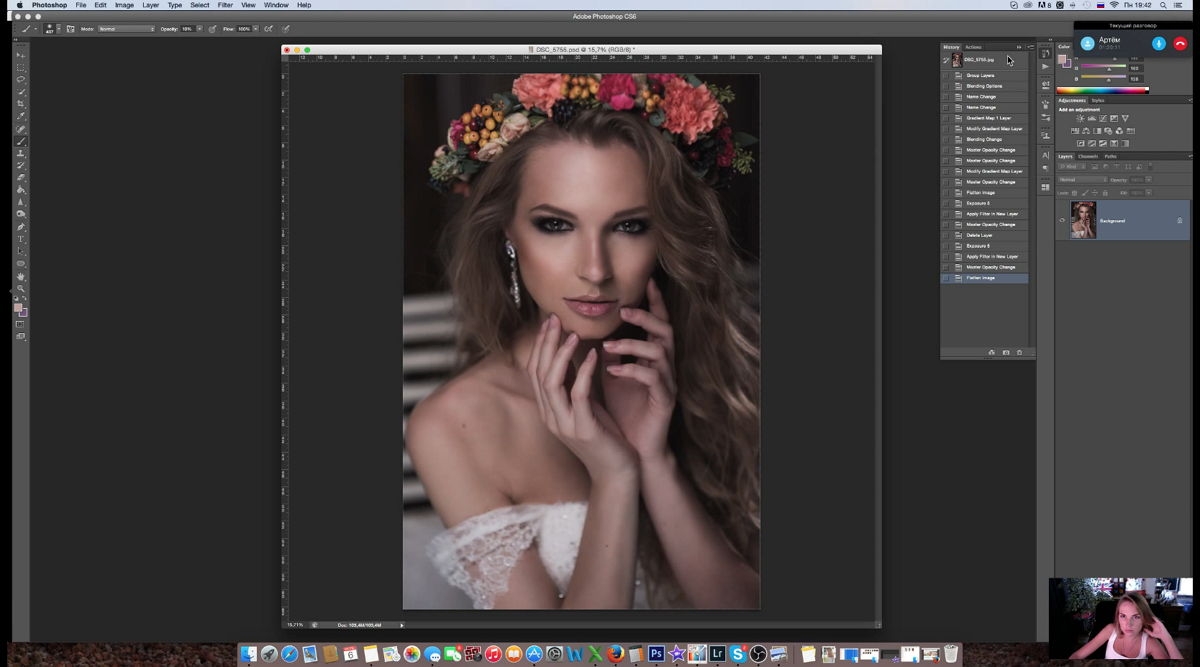Open the Image menu
The image size is (1200, 667).
coord(124,5)
